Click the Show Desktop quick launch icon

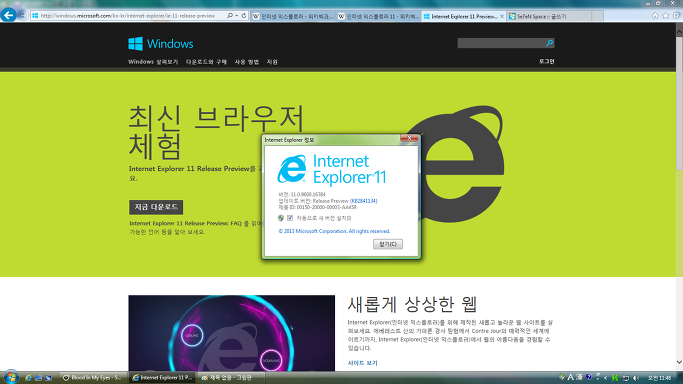click(38, 378)
